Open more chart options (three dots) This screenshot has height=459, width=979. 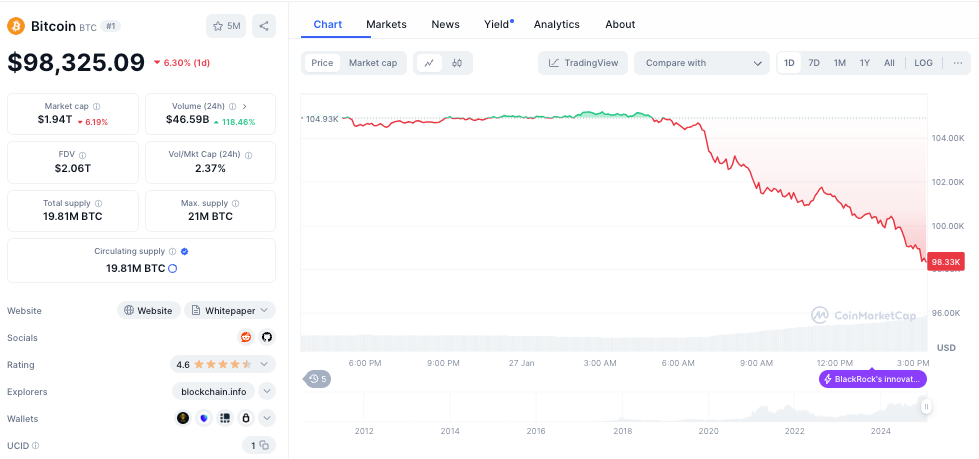click(957, 63)
